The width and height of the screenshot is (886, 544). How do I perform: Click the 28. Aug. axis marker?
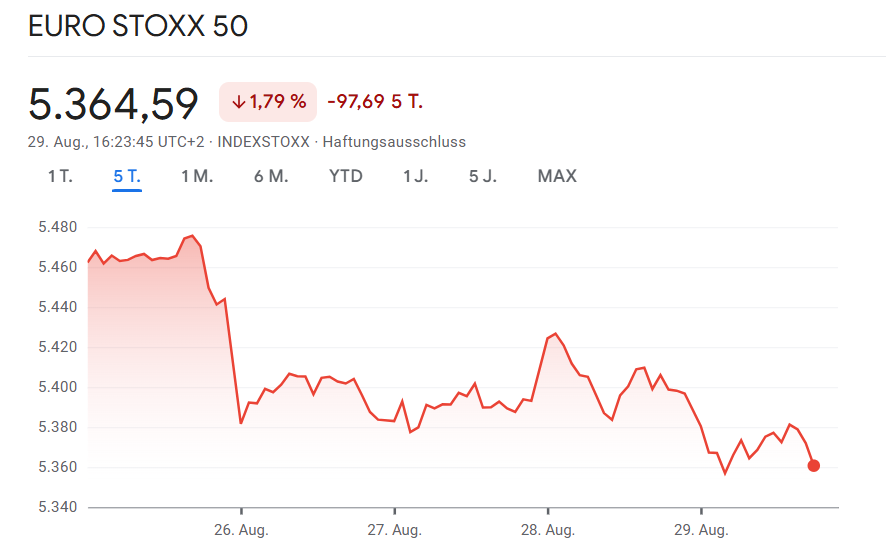coord(548,528)
